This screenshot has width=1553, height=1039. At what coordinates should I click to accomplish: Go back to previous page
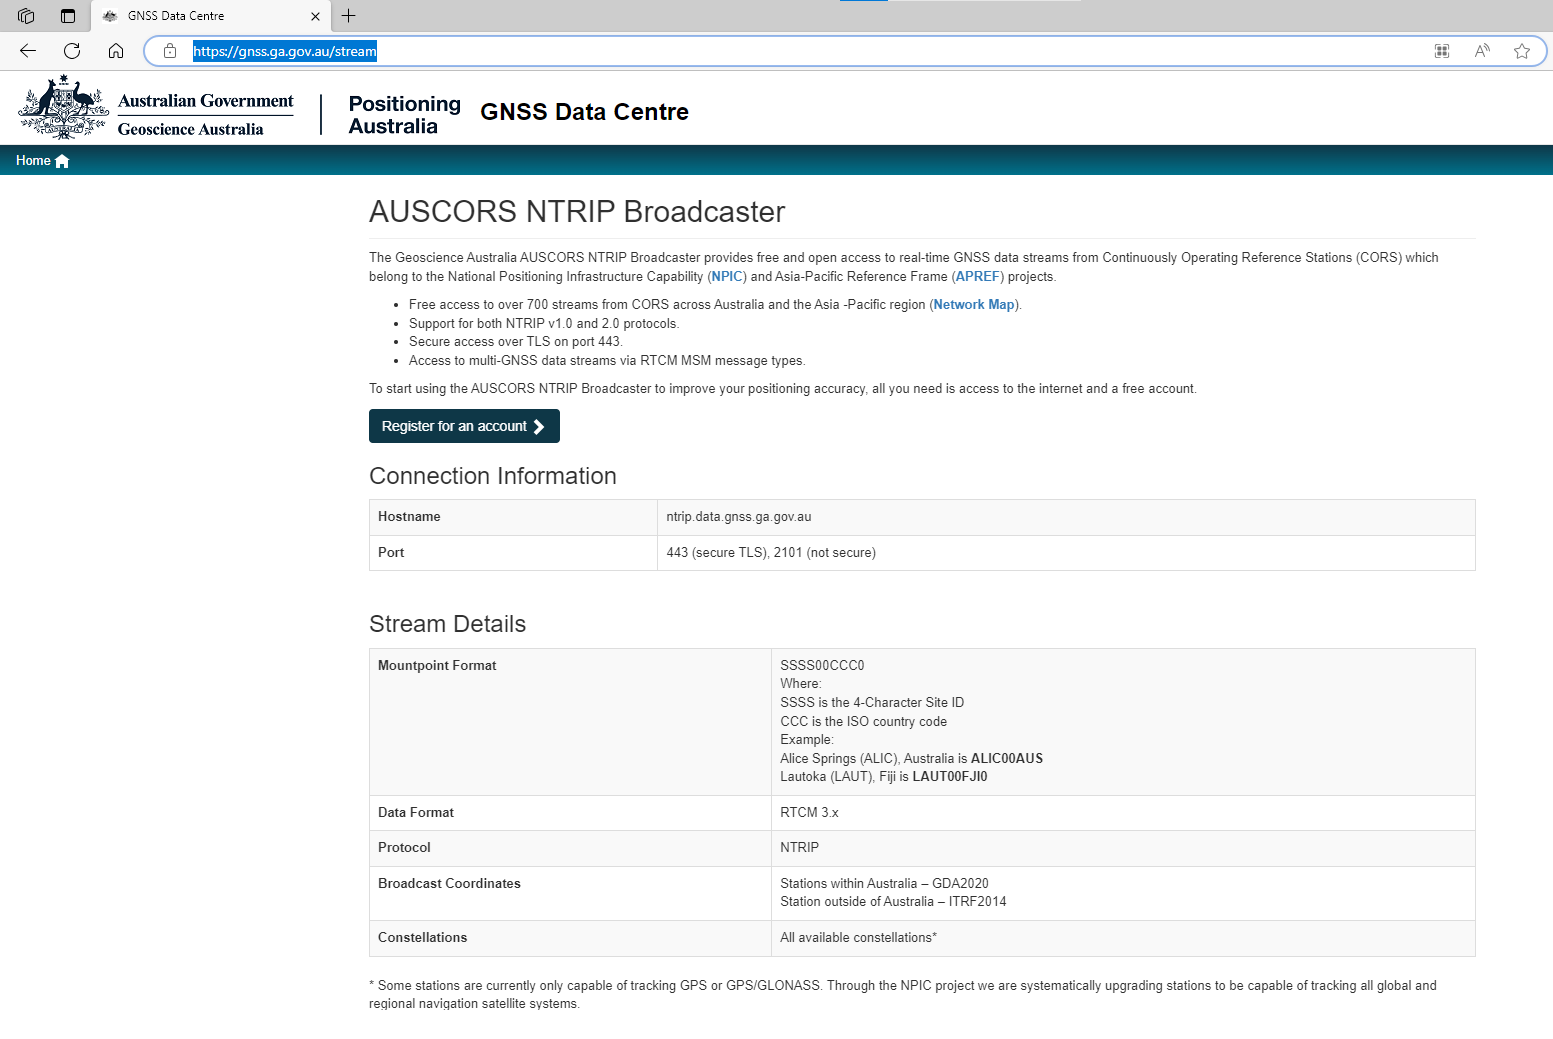28,51
